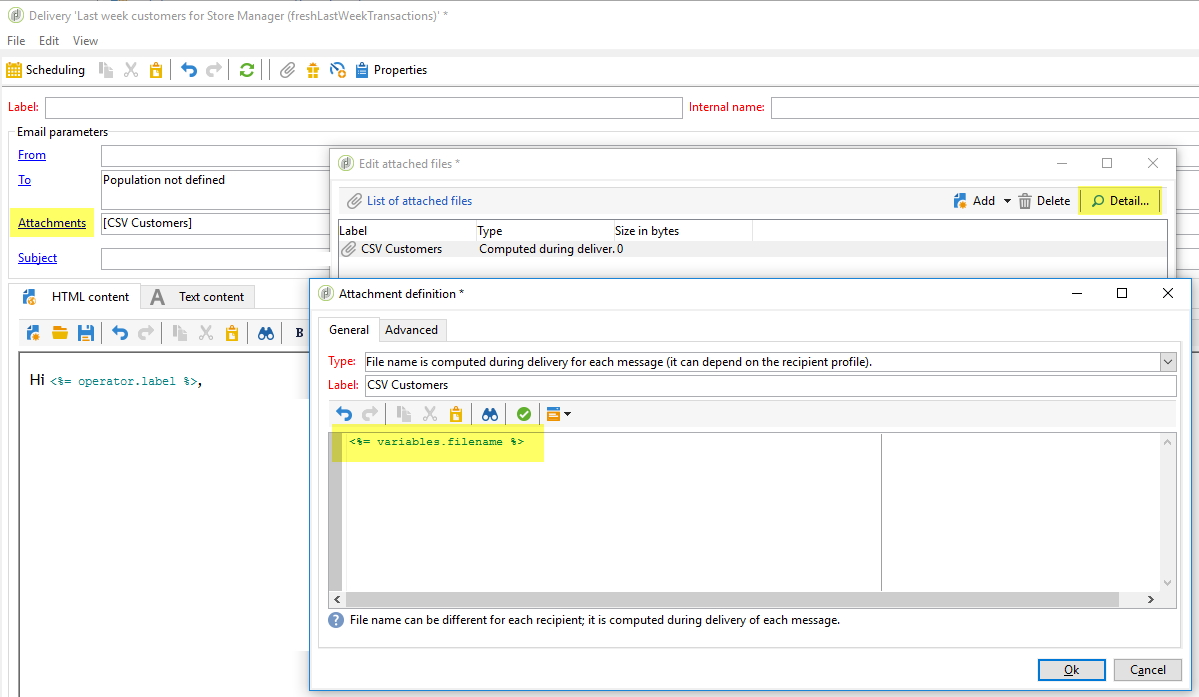The width and height of the screenshot is (1199, 697).
Task: Expand the Type dropdown in Attachment definition
Action: [x=1167, y=362]
